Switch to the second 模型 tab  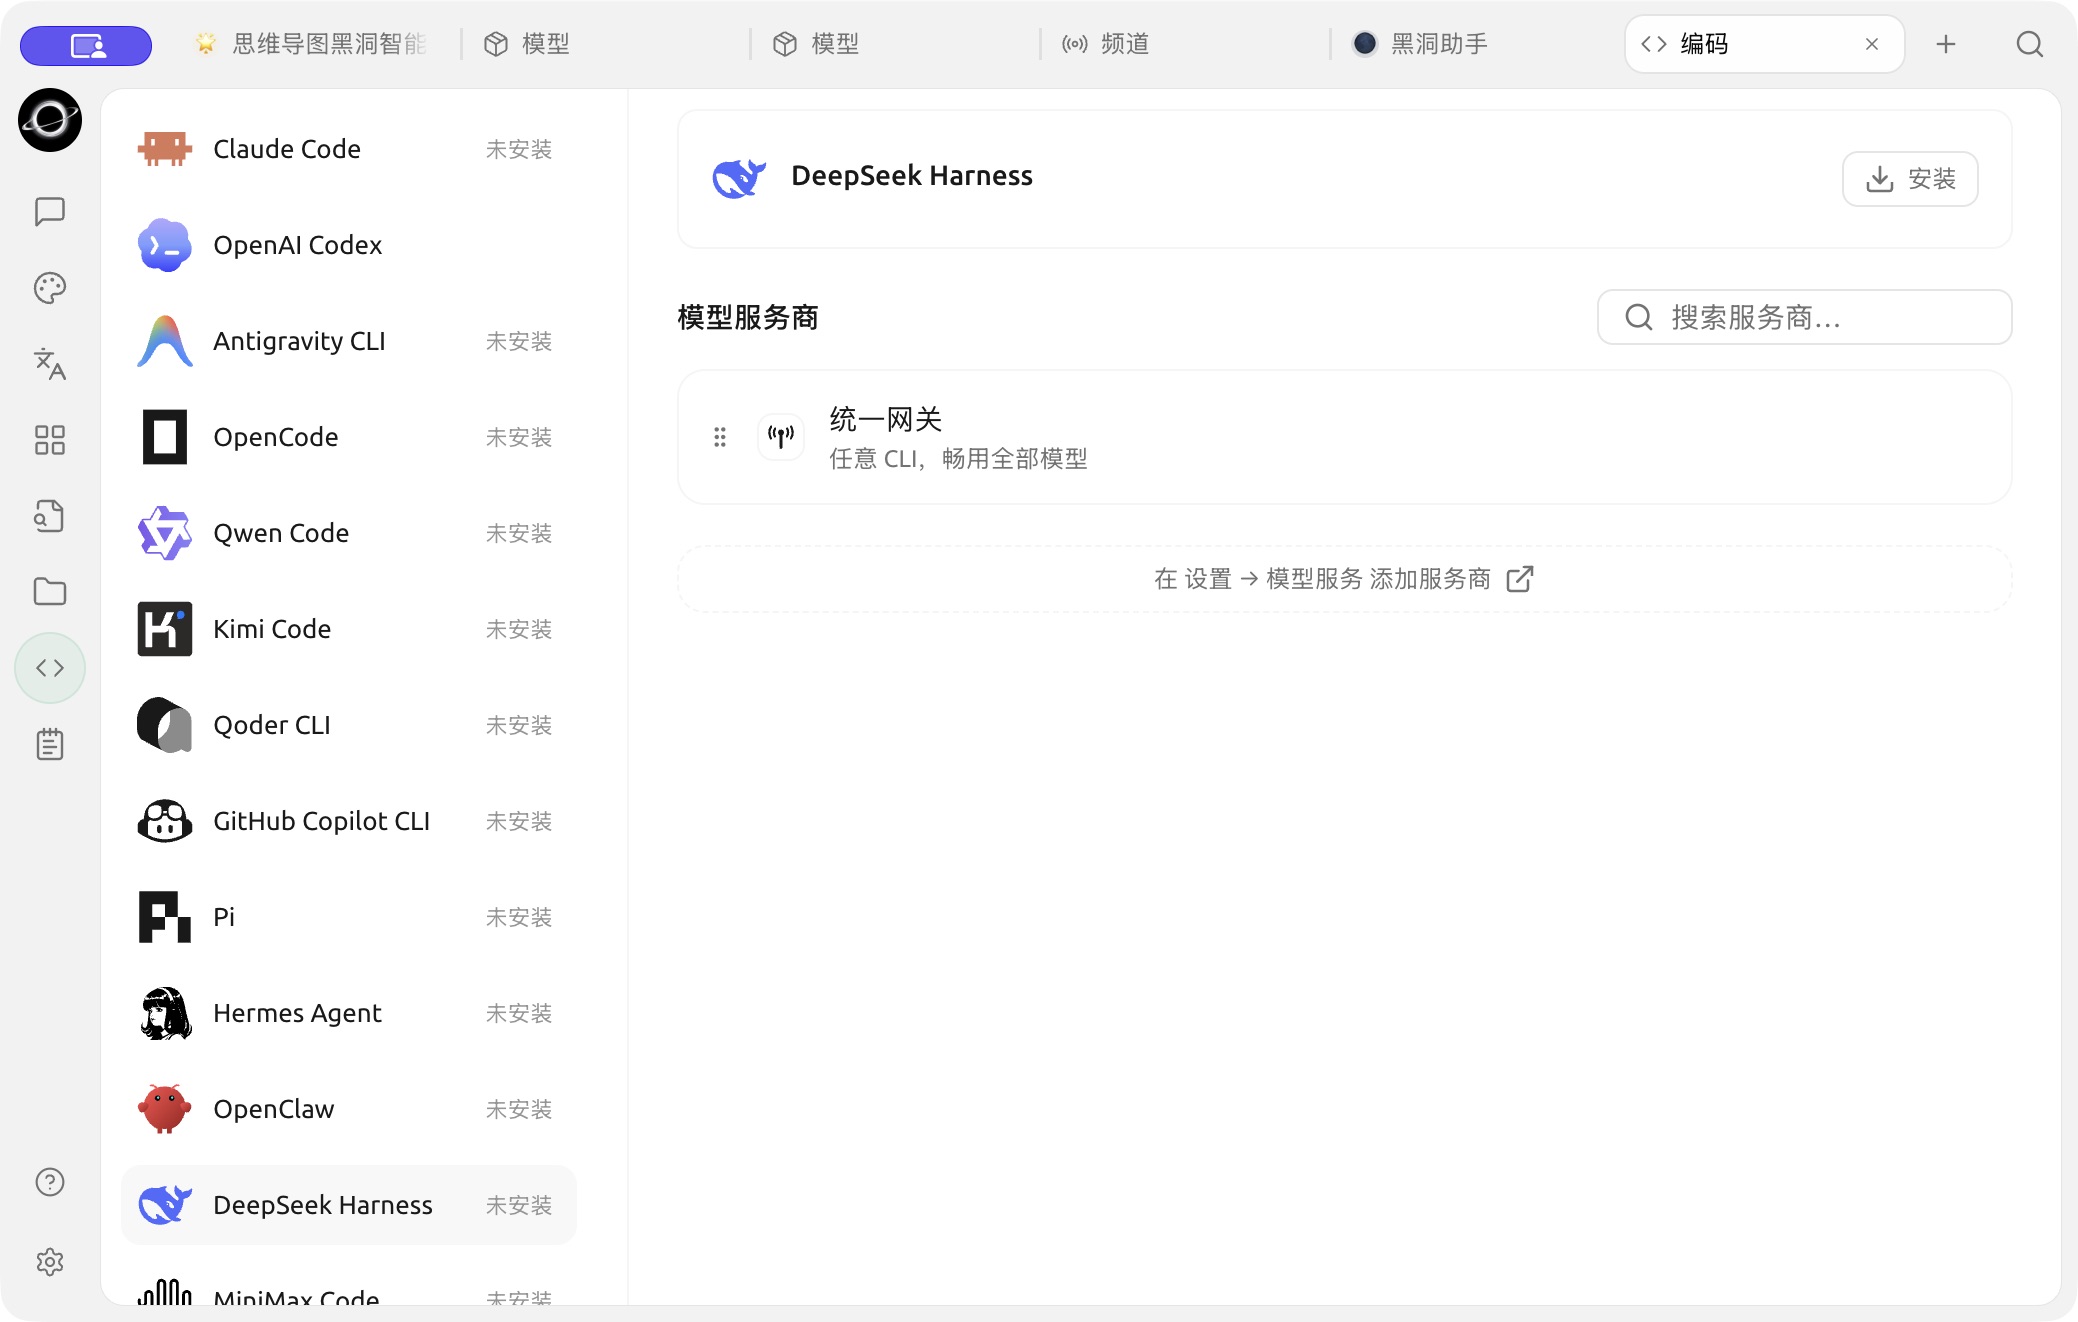coord(895,44)
